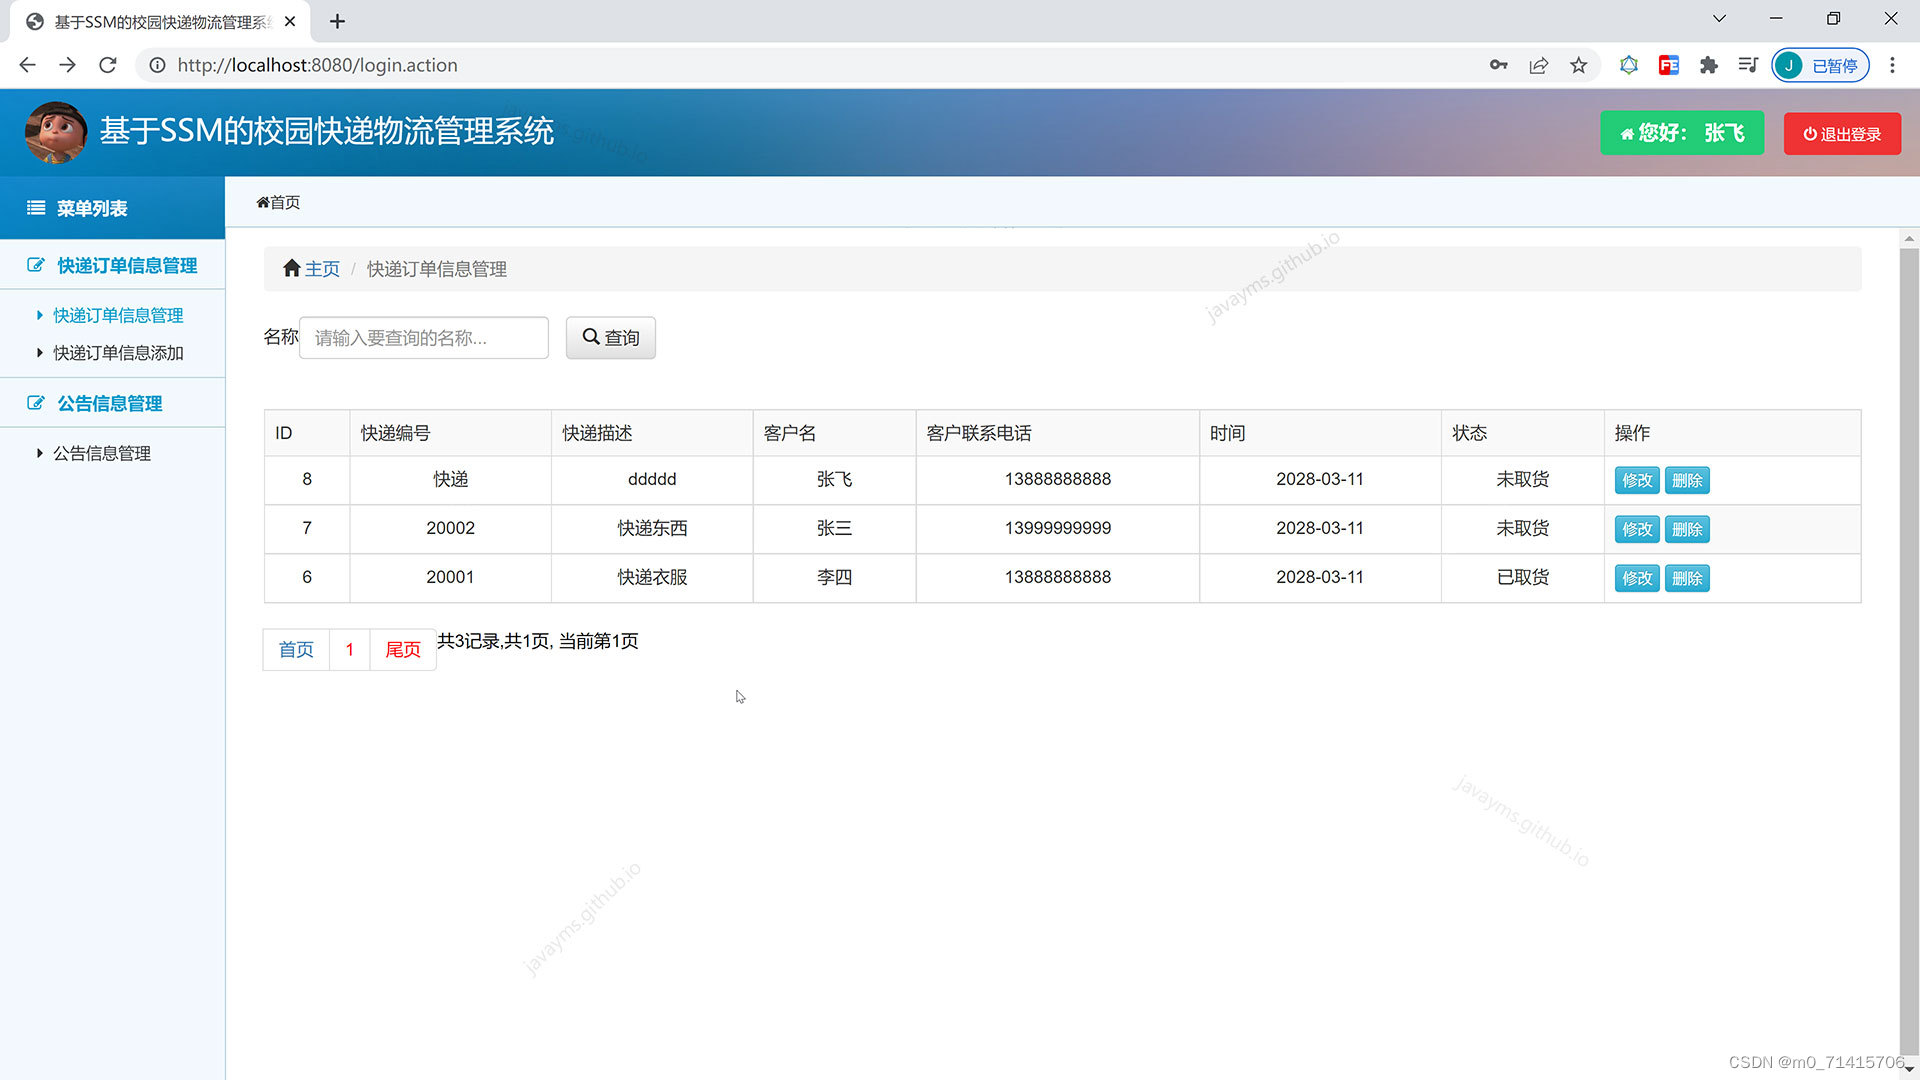Collapse the 公告信息管理 sidebar section
Screen dimensions: 1920x1080
coord(110,403)
